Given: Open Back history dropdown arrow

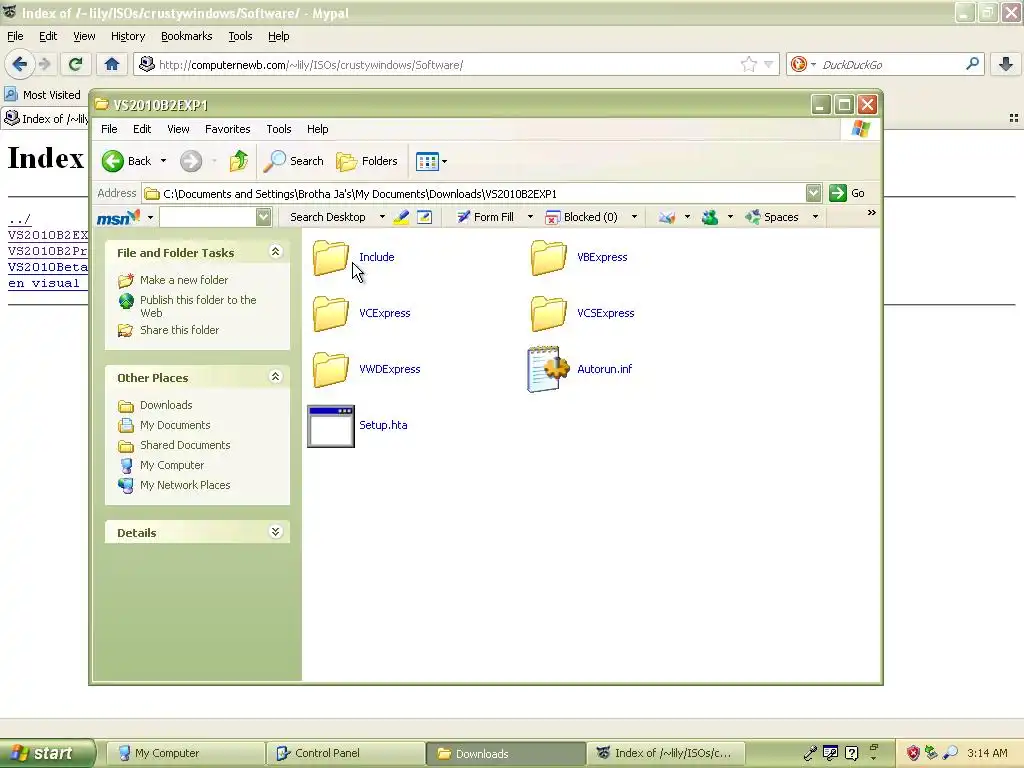Looking at the screenshot, I should click(x=163, y=161).
